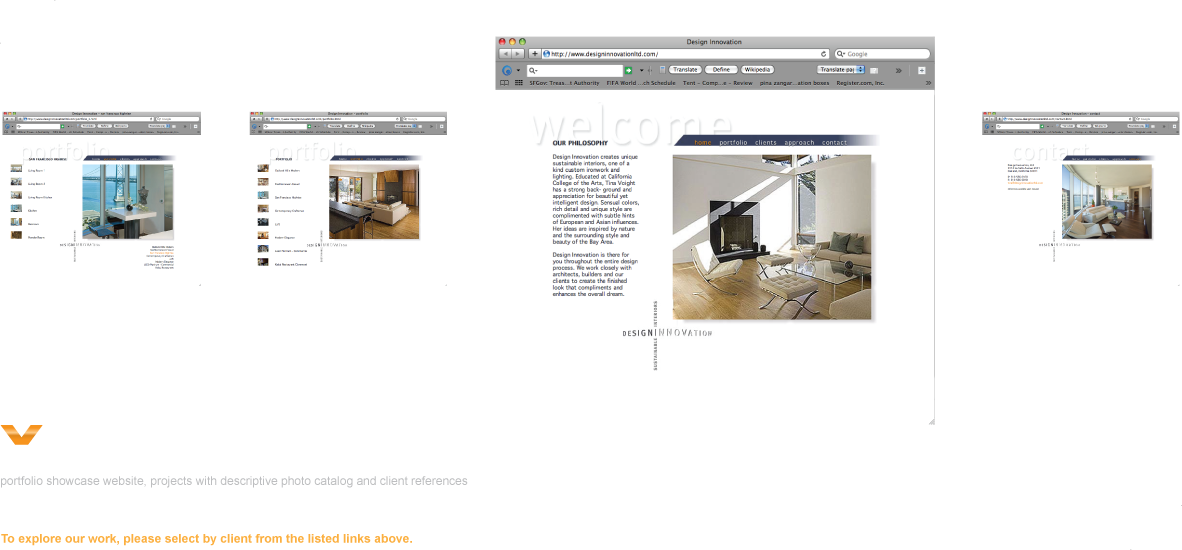Image resolution: width=1182 pixels, height=550 pixels.
Task: Select the contact tab in the welcome page
Action: 834,142
